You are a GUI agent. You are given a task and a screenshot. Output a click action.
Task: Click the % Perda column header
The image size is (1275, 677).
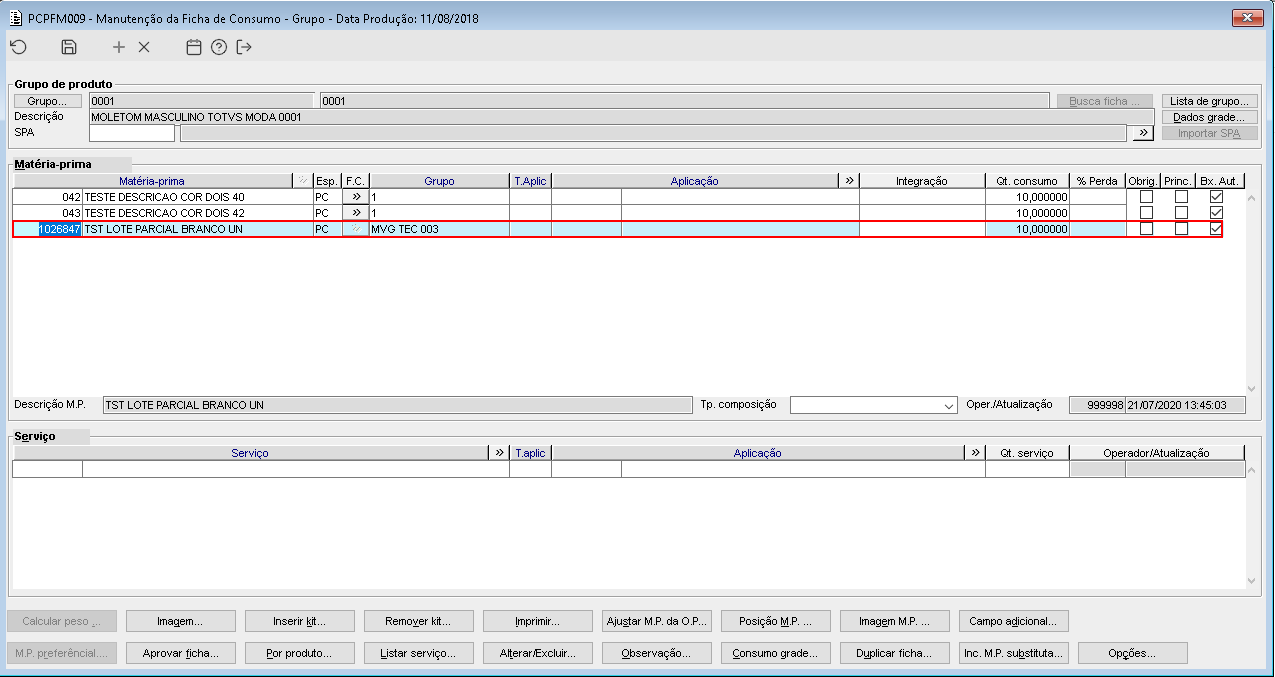click(1097, 181)
